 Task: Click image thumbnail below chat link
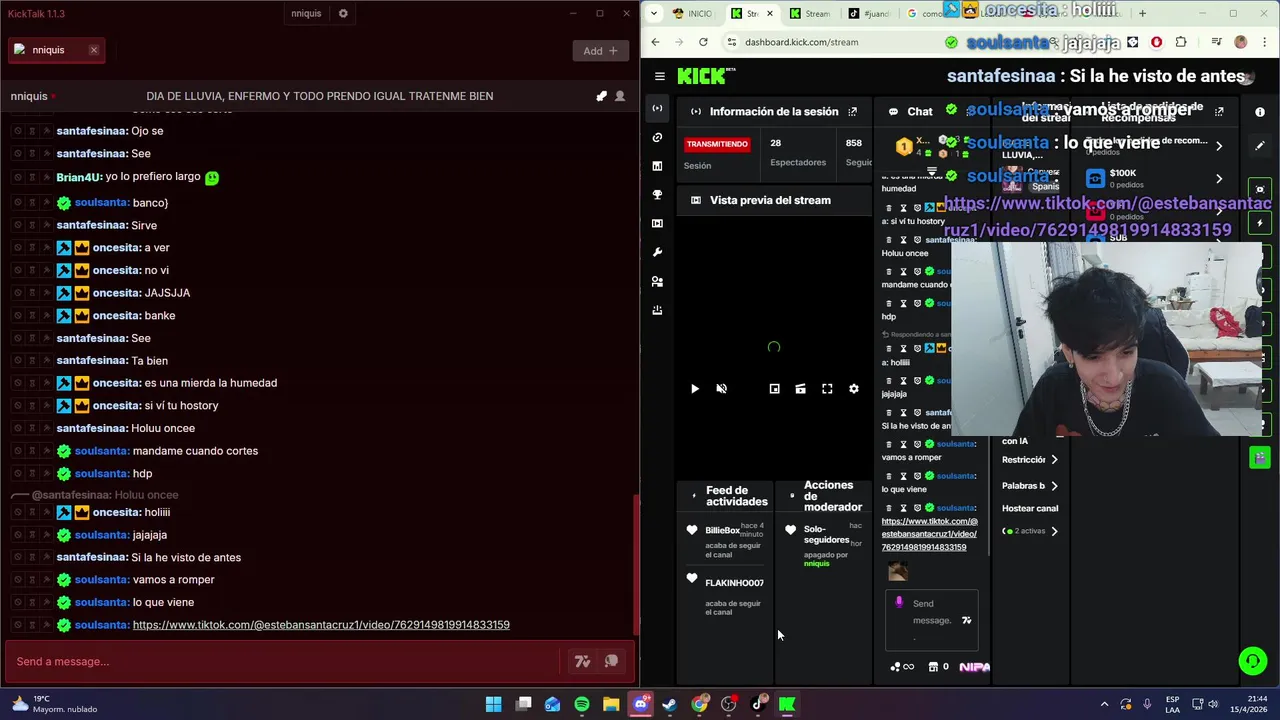(897, 571)
